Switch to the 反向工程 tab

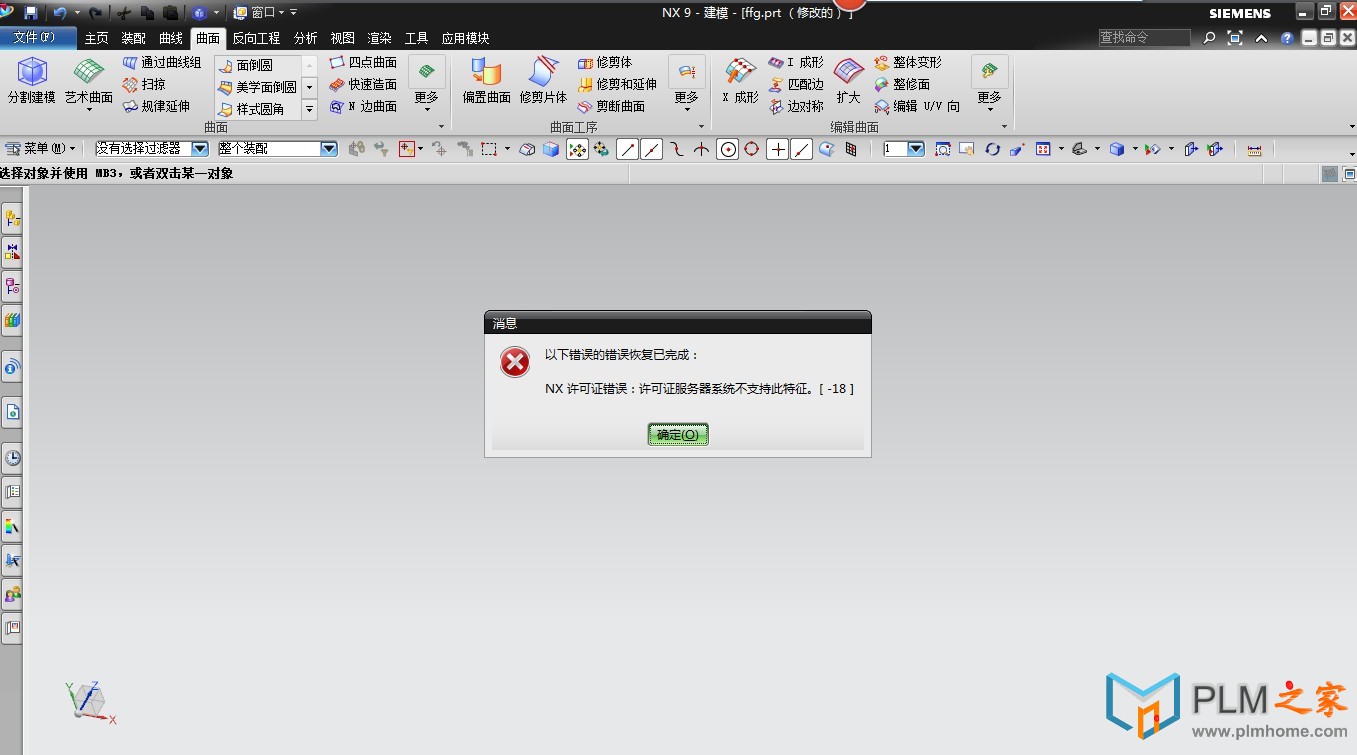pyautogui.click(x=257, y=38)
